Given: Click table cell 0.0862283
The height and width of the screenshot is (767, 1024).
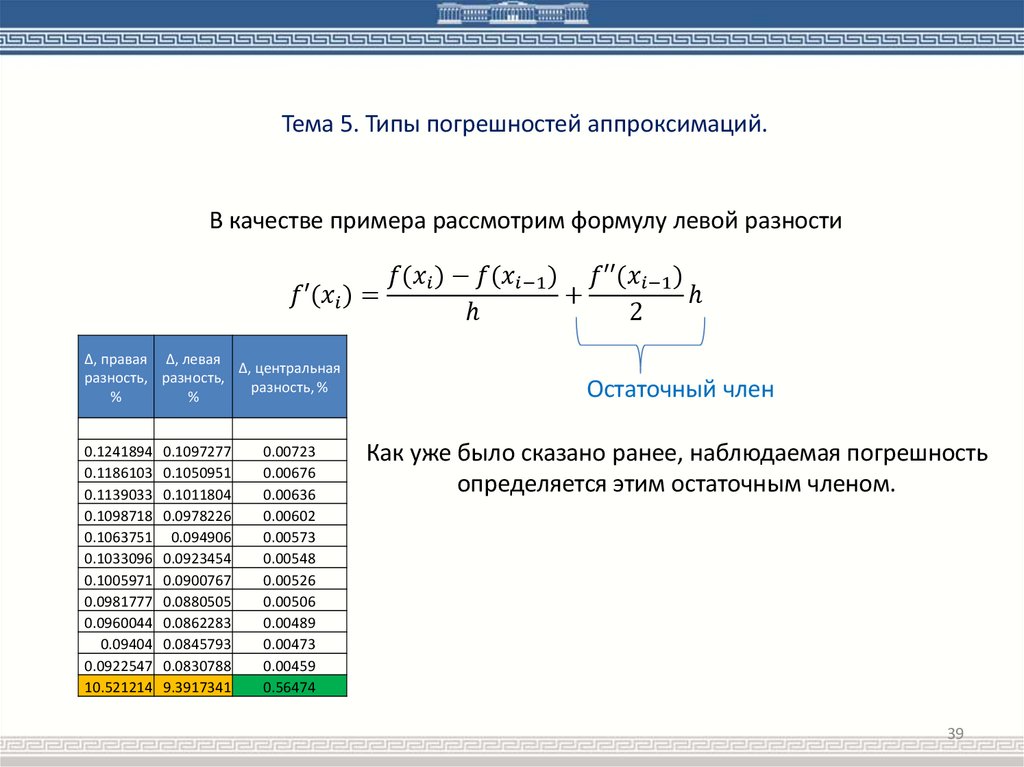Looking at the screenshot, I should (193, 623).
